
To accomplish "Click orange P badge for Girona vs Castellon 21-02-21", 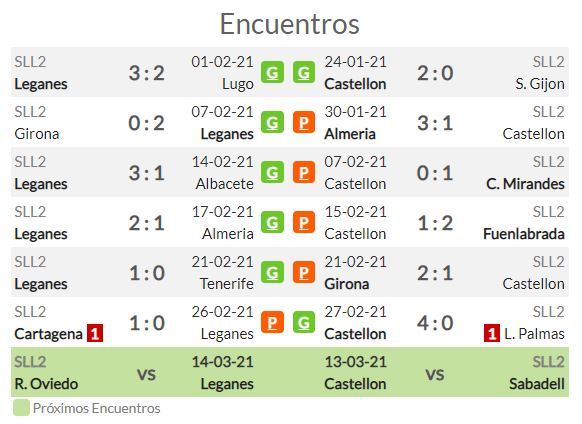I will tap(304, 273).
